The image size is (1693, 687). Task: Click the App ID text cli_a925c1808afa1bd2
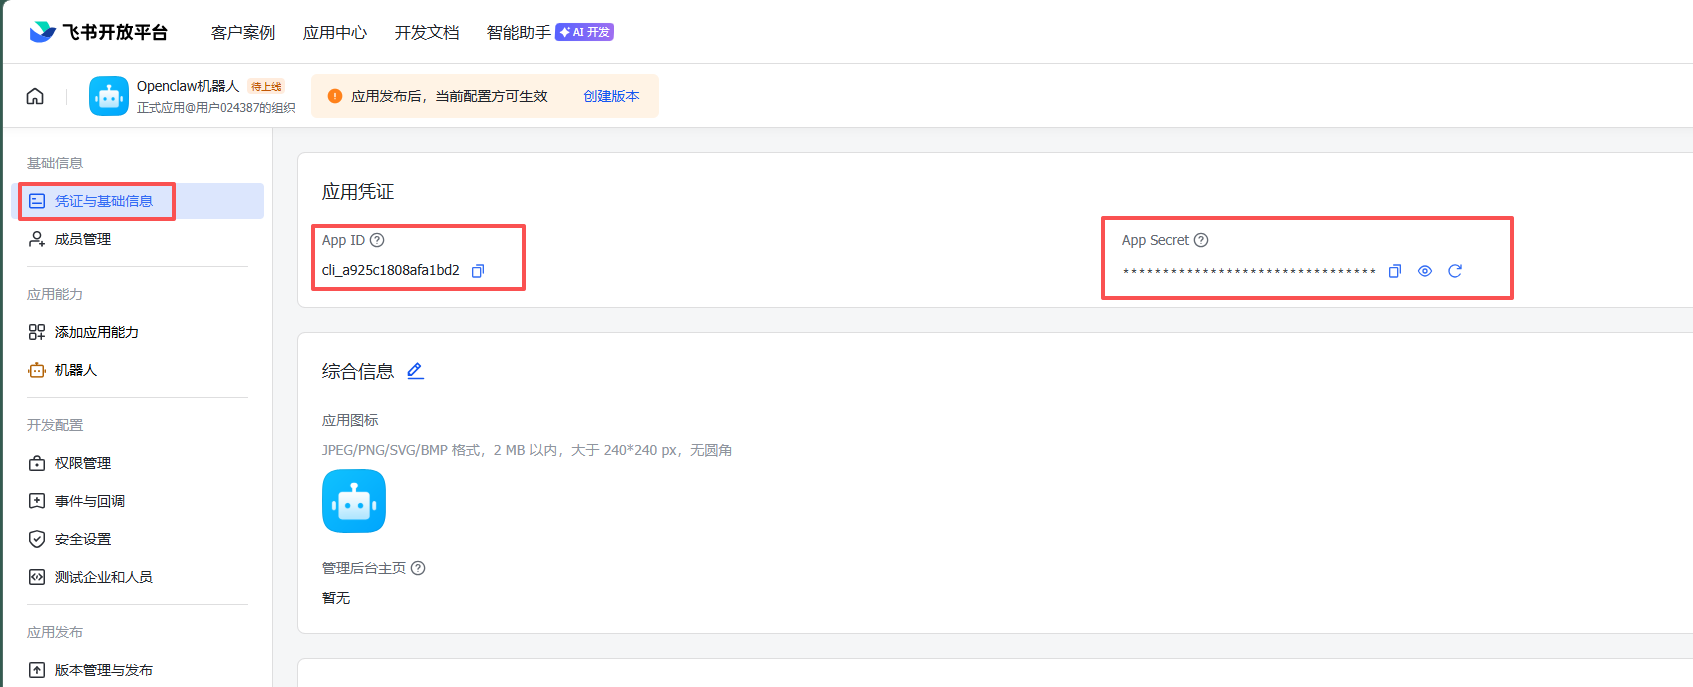[x=391, y=270]
